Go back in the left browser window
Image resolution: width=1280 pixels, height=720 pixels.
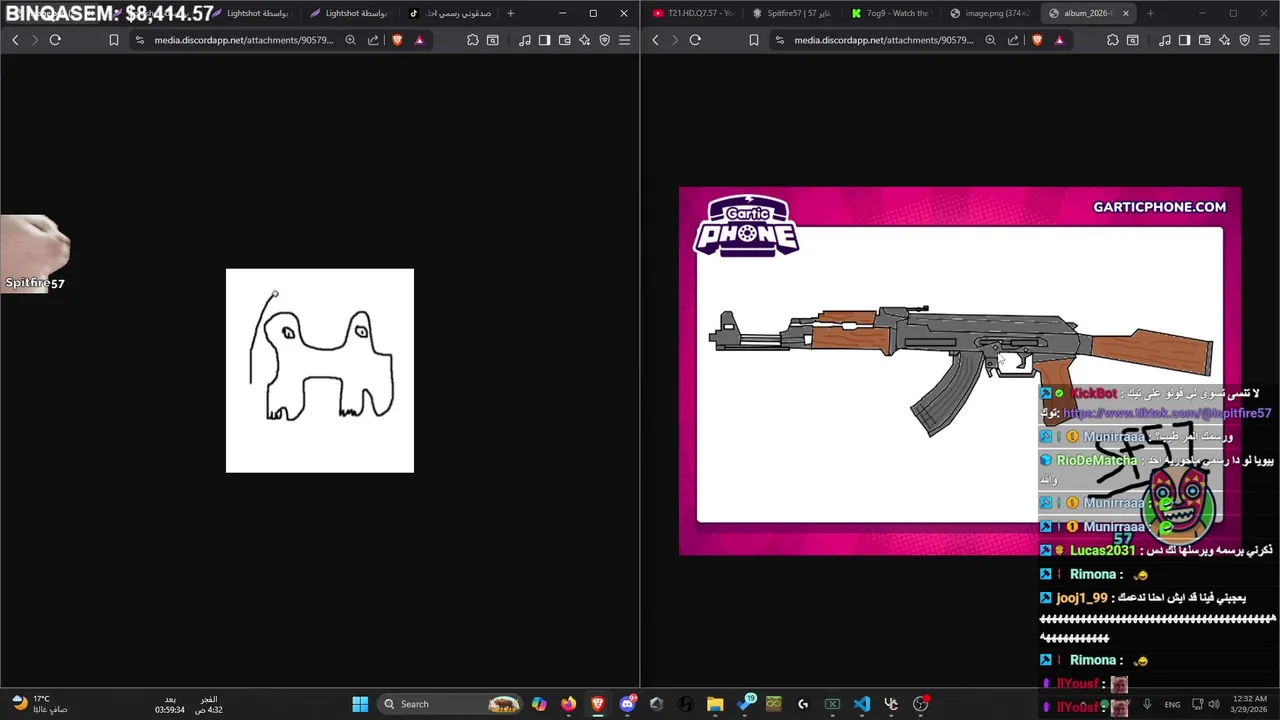pos(15,40)
